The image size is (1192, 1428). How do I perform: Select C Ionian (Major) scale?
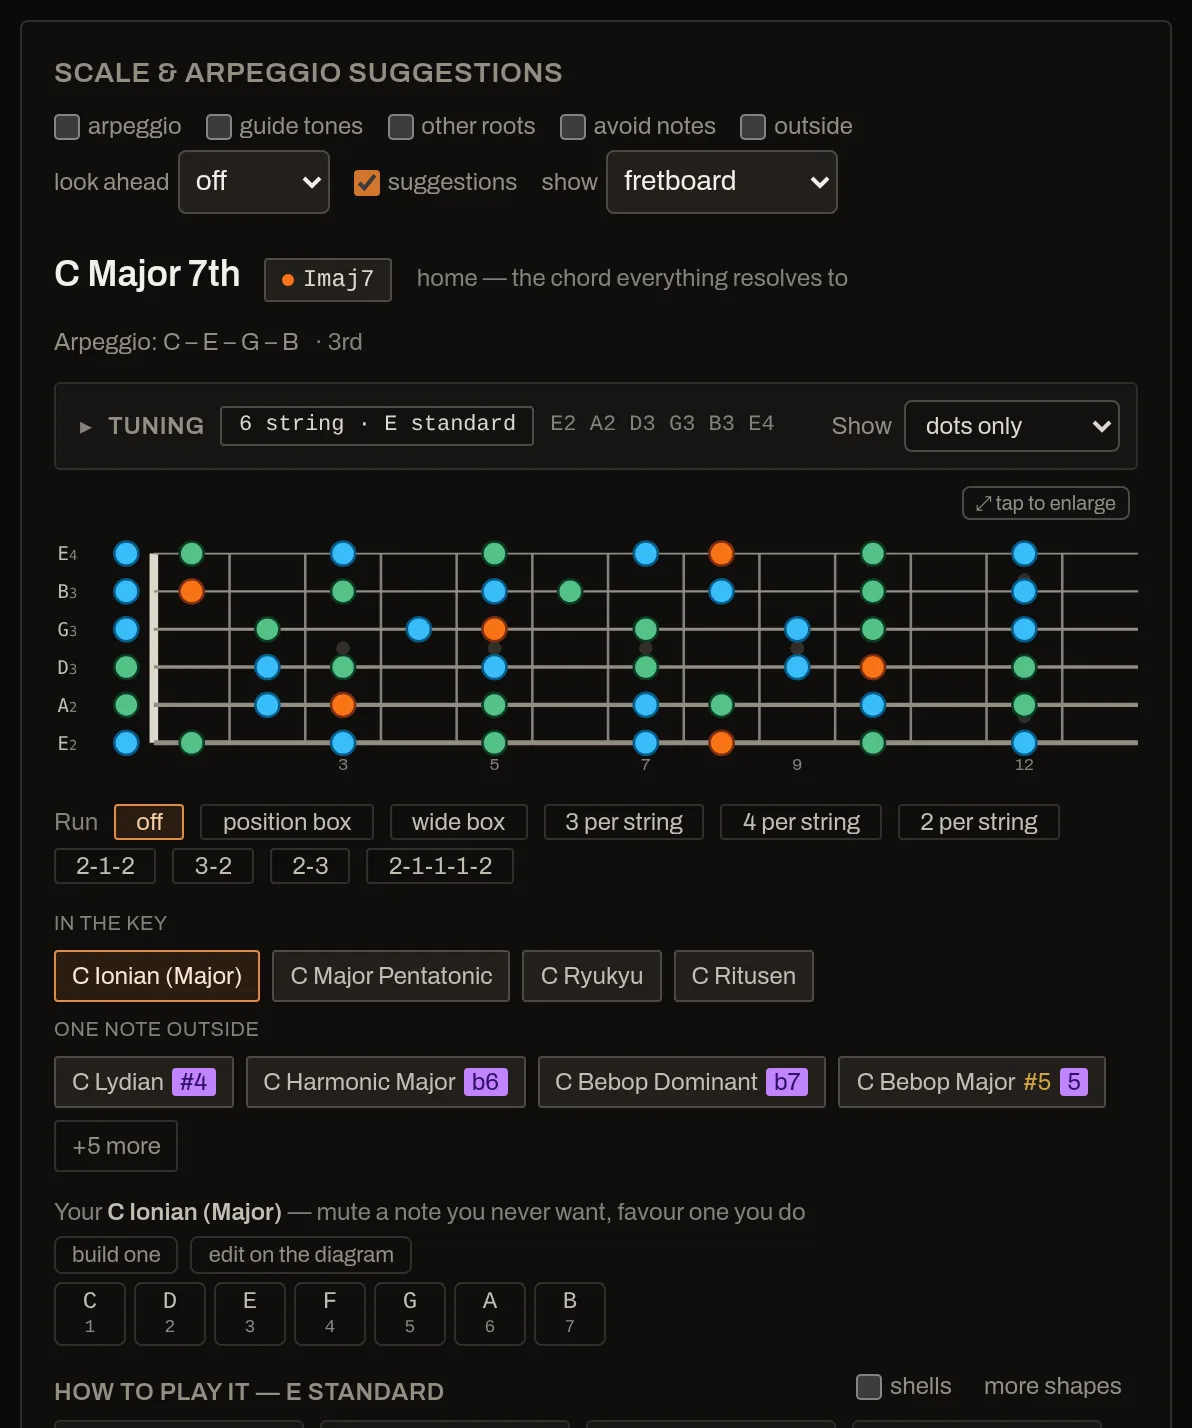pyautogui.click(x=157, y=976)
